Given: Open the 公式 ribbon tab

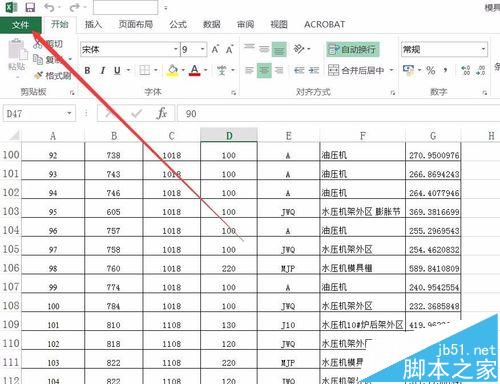Looking at the screenshot, I should 178,24.
